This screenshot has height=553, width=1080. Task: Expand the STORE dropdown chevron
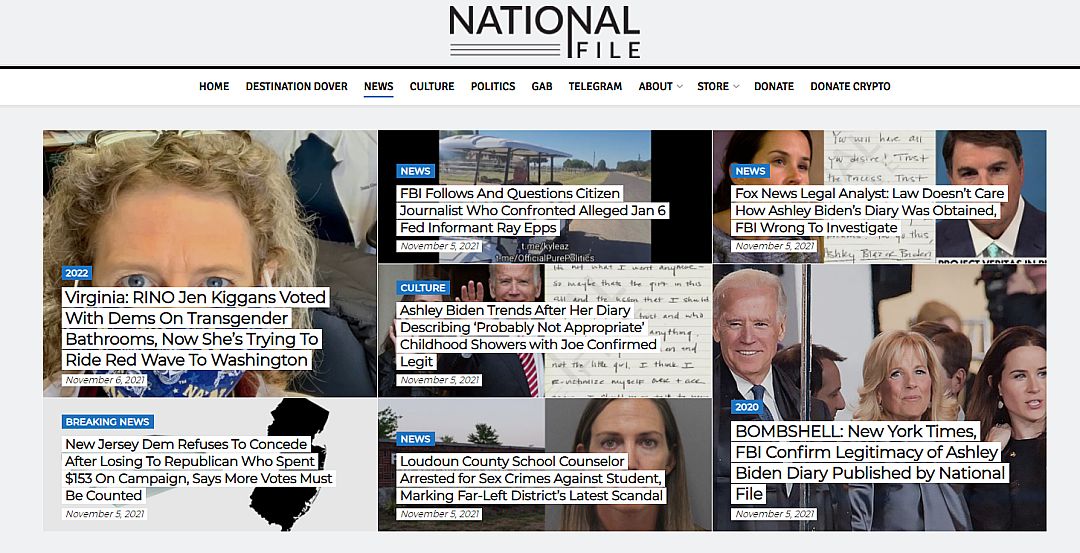pos(736,87)
